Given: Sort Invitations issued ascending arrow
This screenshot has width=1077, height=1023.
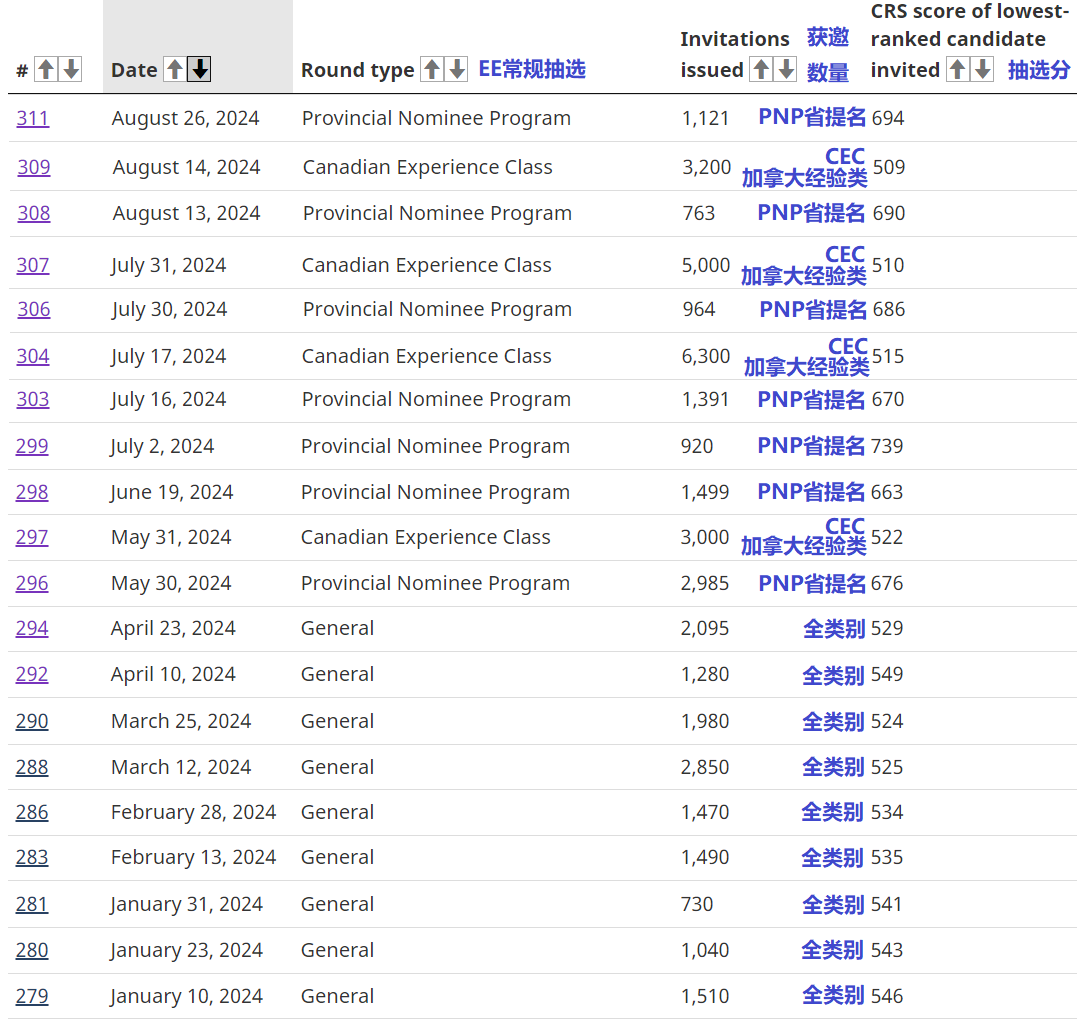Looking at the screenshot, I should point(761,69).
